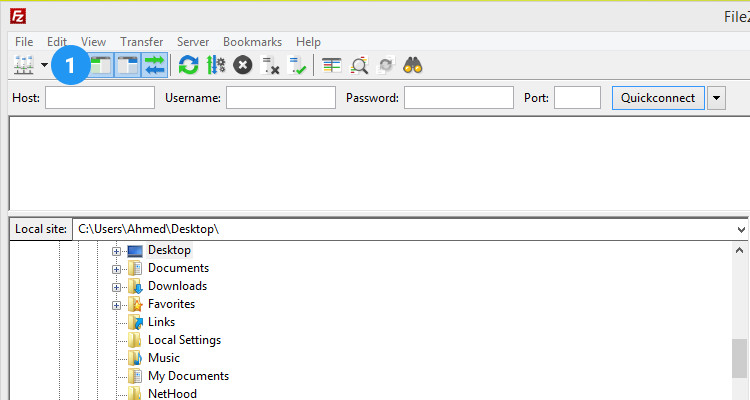
Task: Cancel the current operation
Action: pyautogui.click(x=243, y=65)
